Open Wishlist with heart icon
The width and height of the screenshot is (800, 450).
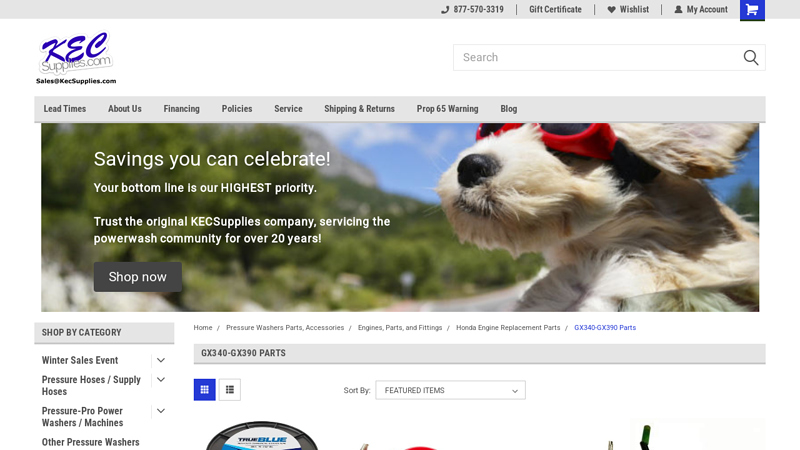(x=627, y=10)
